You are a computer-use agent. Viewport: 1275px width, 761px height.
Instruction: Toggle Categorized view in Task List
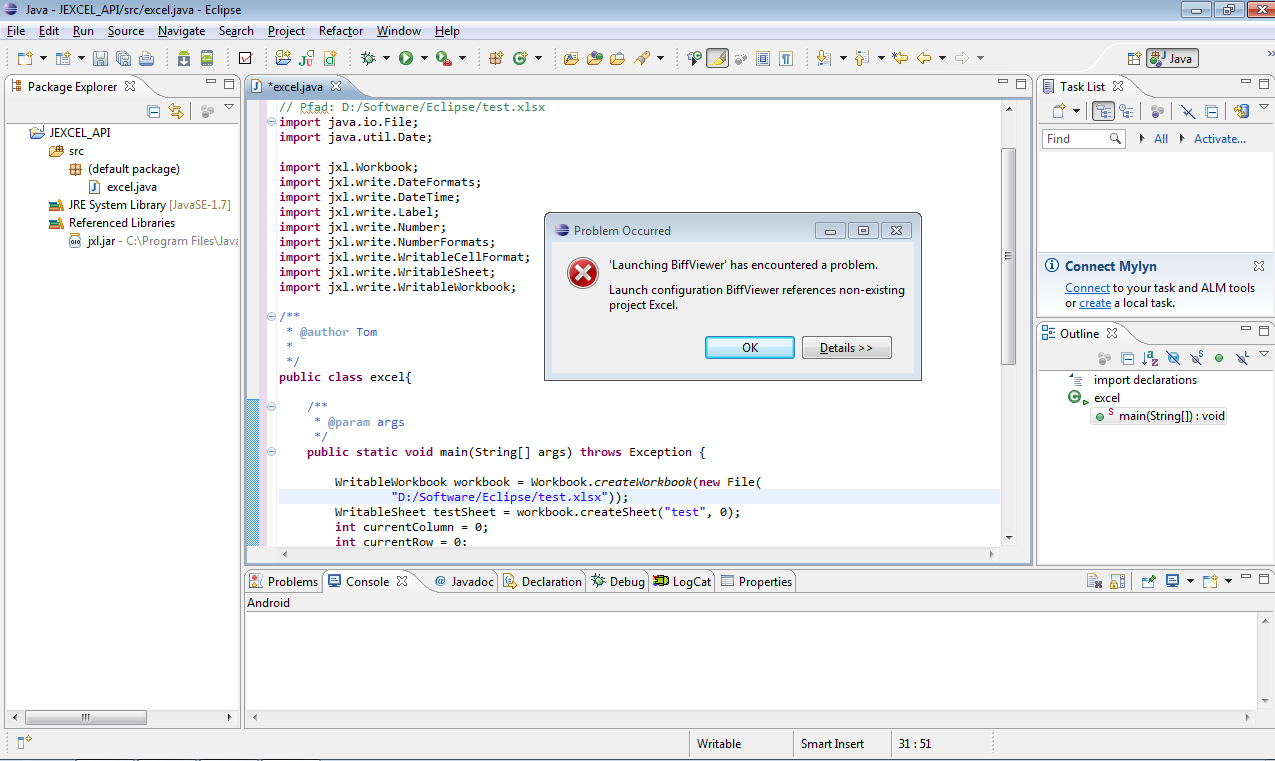pos(1104,111)
